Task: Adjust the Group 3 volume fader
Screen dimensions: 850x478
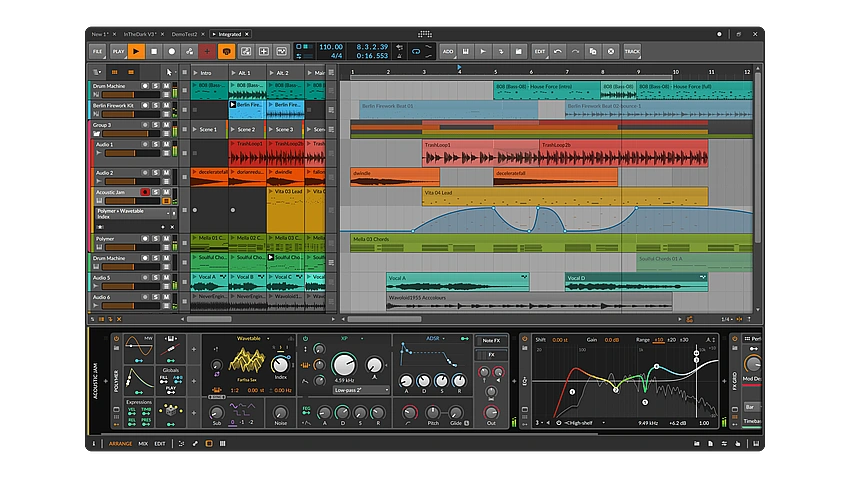Action: pyautogui.click(x=133, y=134)
